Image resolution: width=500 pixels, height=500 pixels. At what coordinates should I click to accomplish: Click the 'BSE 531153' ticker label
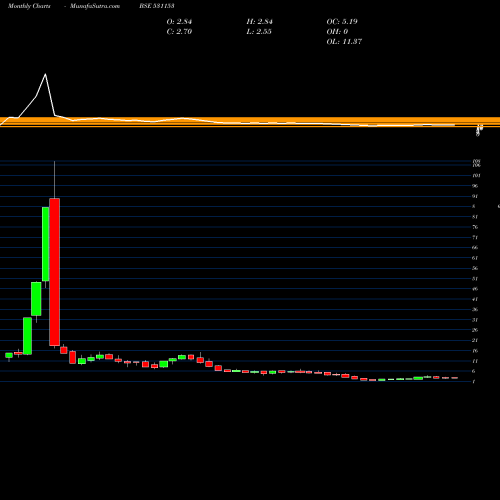click(157, 6)
